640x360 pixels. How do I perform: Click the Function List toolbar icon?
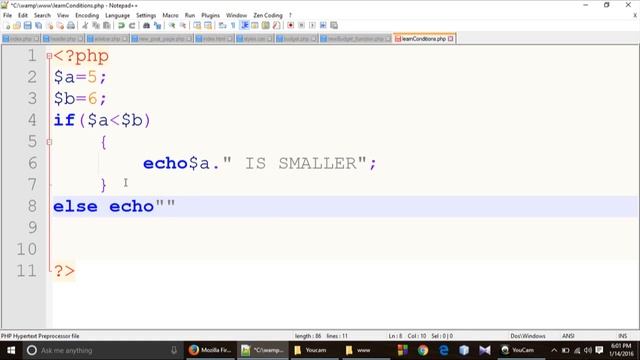click(x=276, y=26)
